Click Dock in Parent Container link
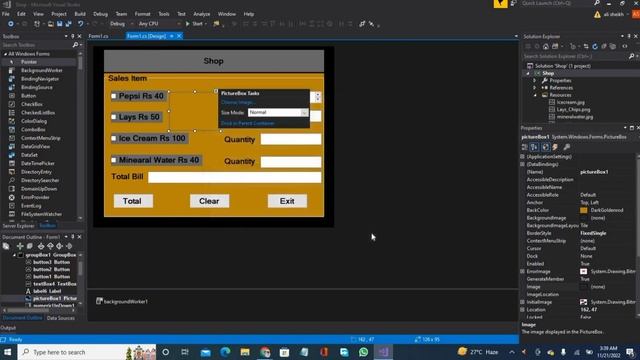 pyautogui.click(x=248, y=123)
